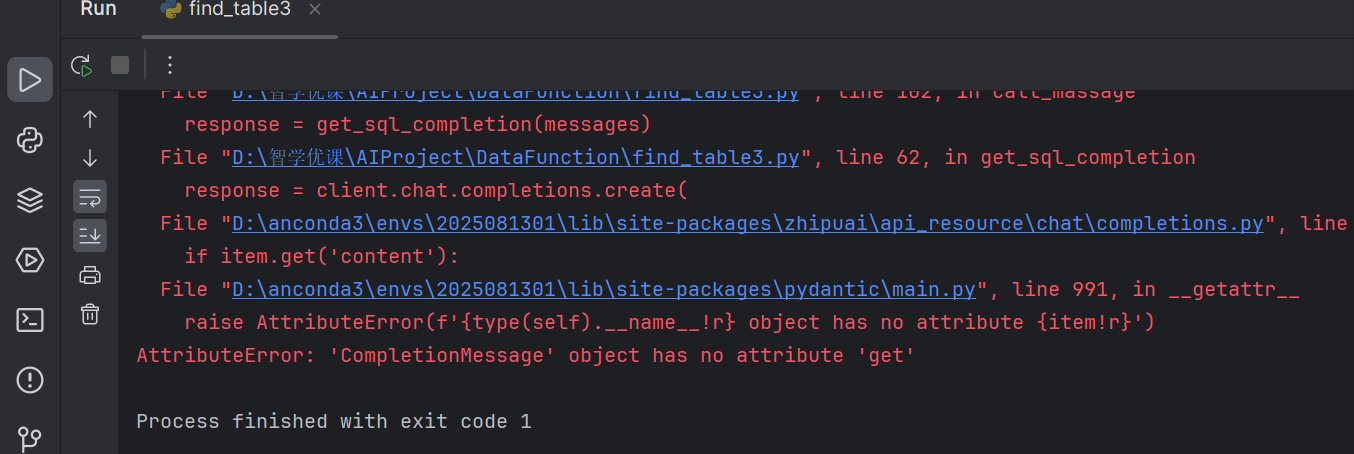Open the pydantic main.py file link
Viewport: 1354px width, 454px height.
[603, 289]
